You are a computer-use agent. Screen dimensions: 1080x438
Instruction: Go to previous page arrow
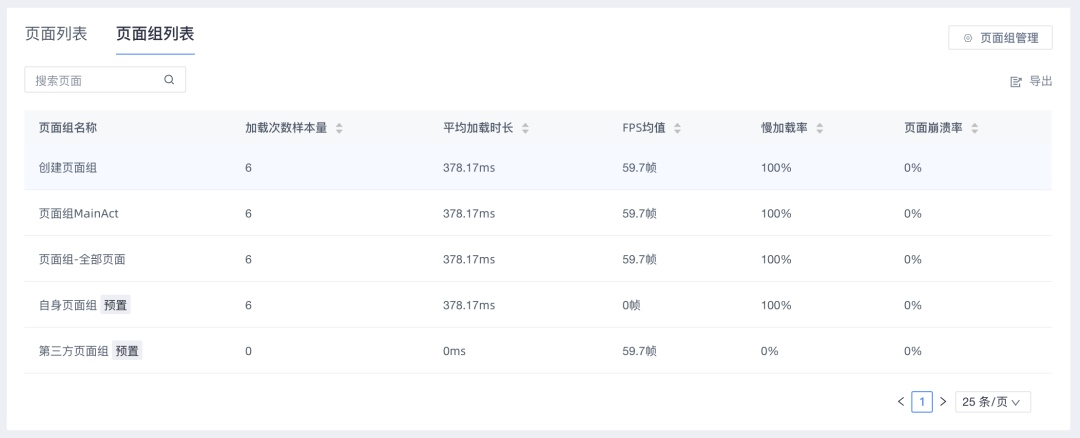[x=901, y=402]
